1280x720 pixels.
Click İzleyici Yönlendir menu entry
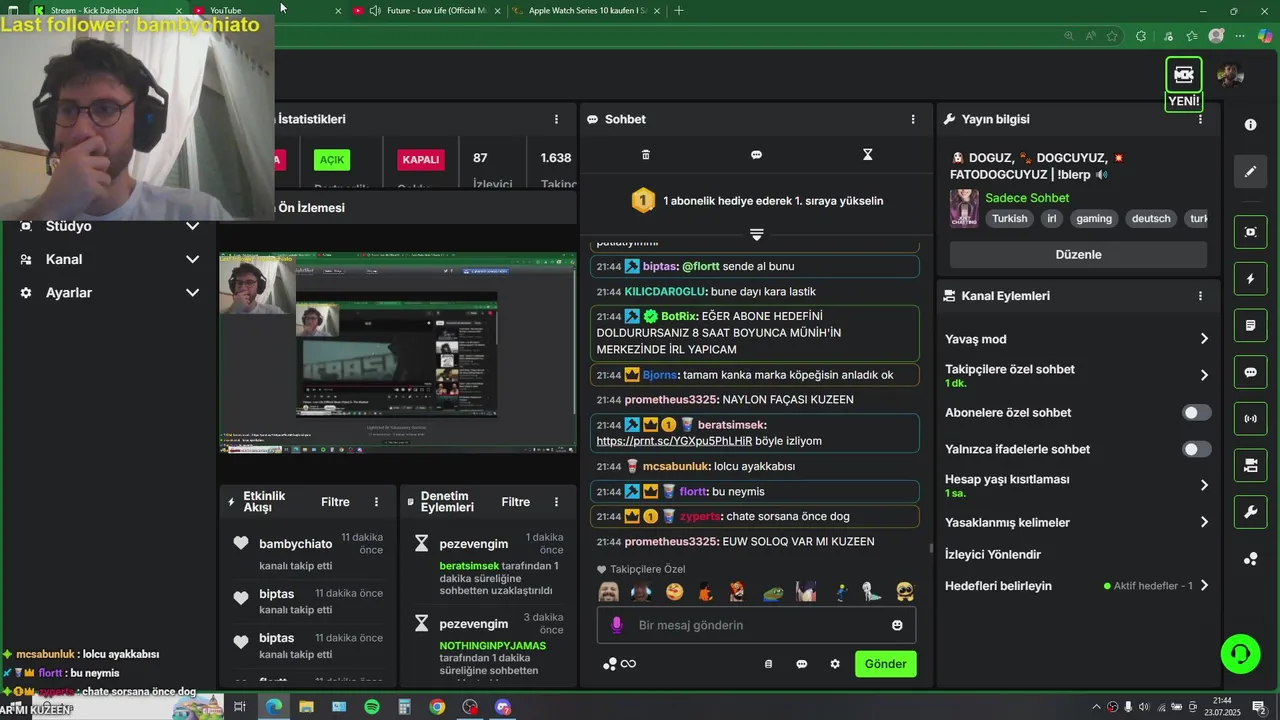(993, 554)
